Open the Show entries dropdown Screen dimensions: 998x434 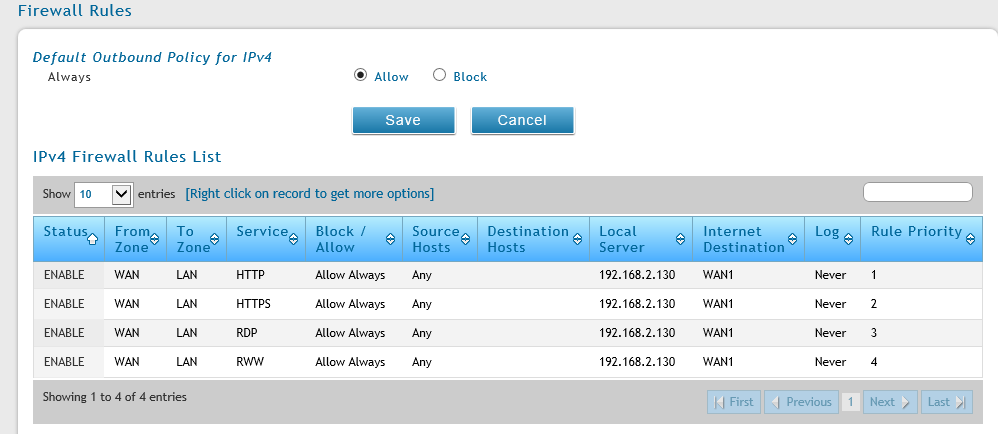pos(103,193)
